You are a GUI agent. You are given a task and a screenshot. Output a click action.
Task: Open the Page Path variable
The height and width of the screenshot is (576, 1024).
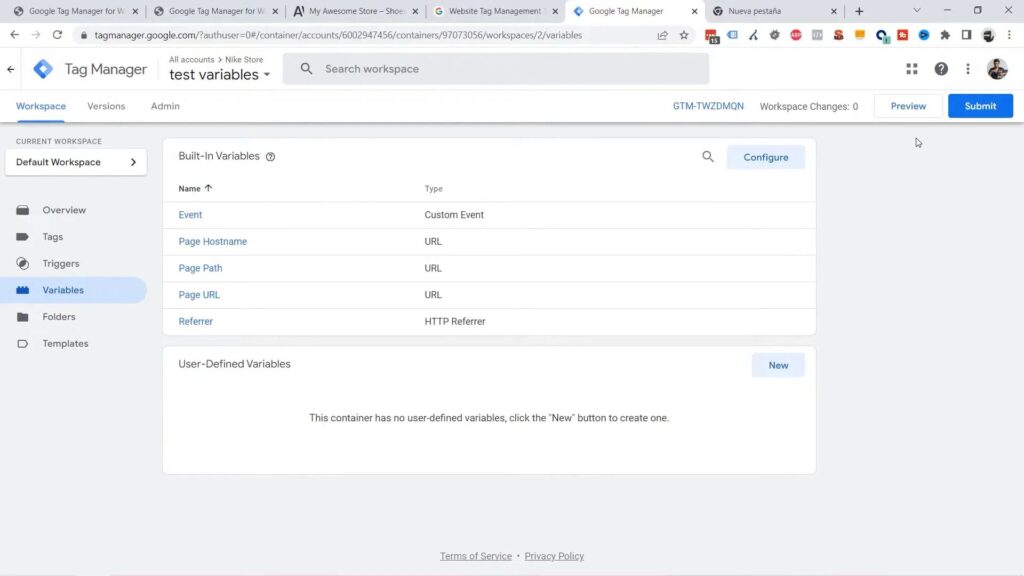pyautogui.click(x=200, y=268)
